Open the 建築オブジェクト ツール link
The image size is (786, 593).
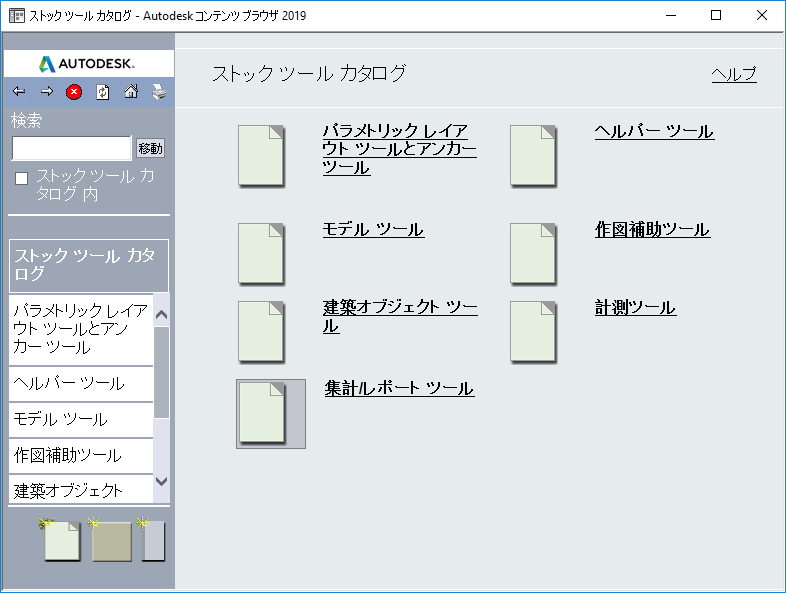[x=400, y=316]
